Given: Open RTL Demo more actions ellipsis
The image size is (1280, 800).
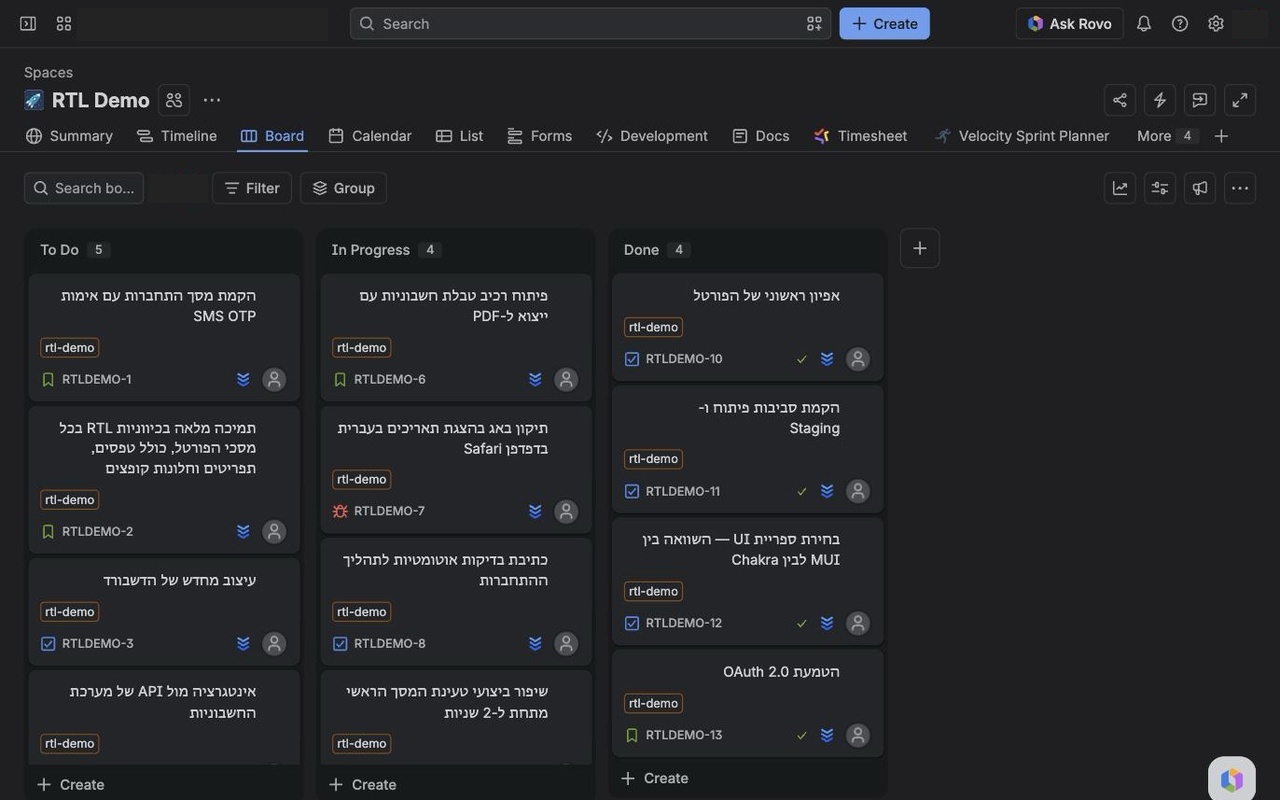Looking at the screenshot, I should (x=212, y=100).
